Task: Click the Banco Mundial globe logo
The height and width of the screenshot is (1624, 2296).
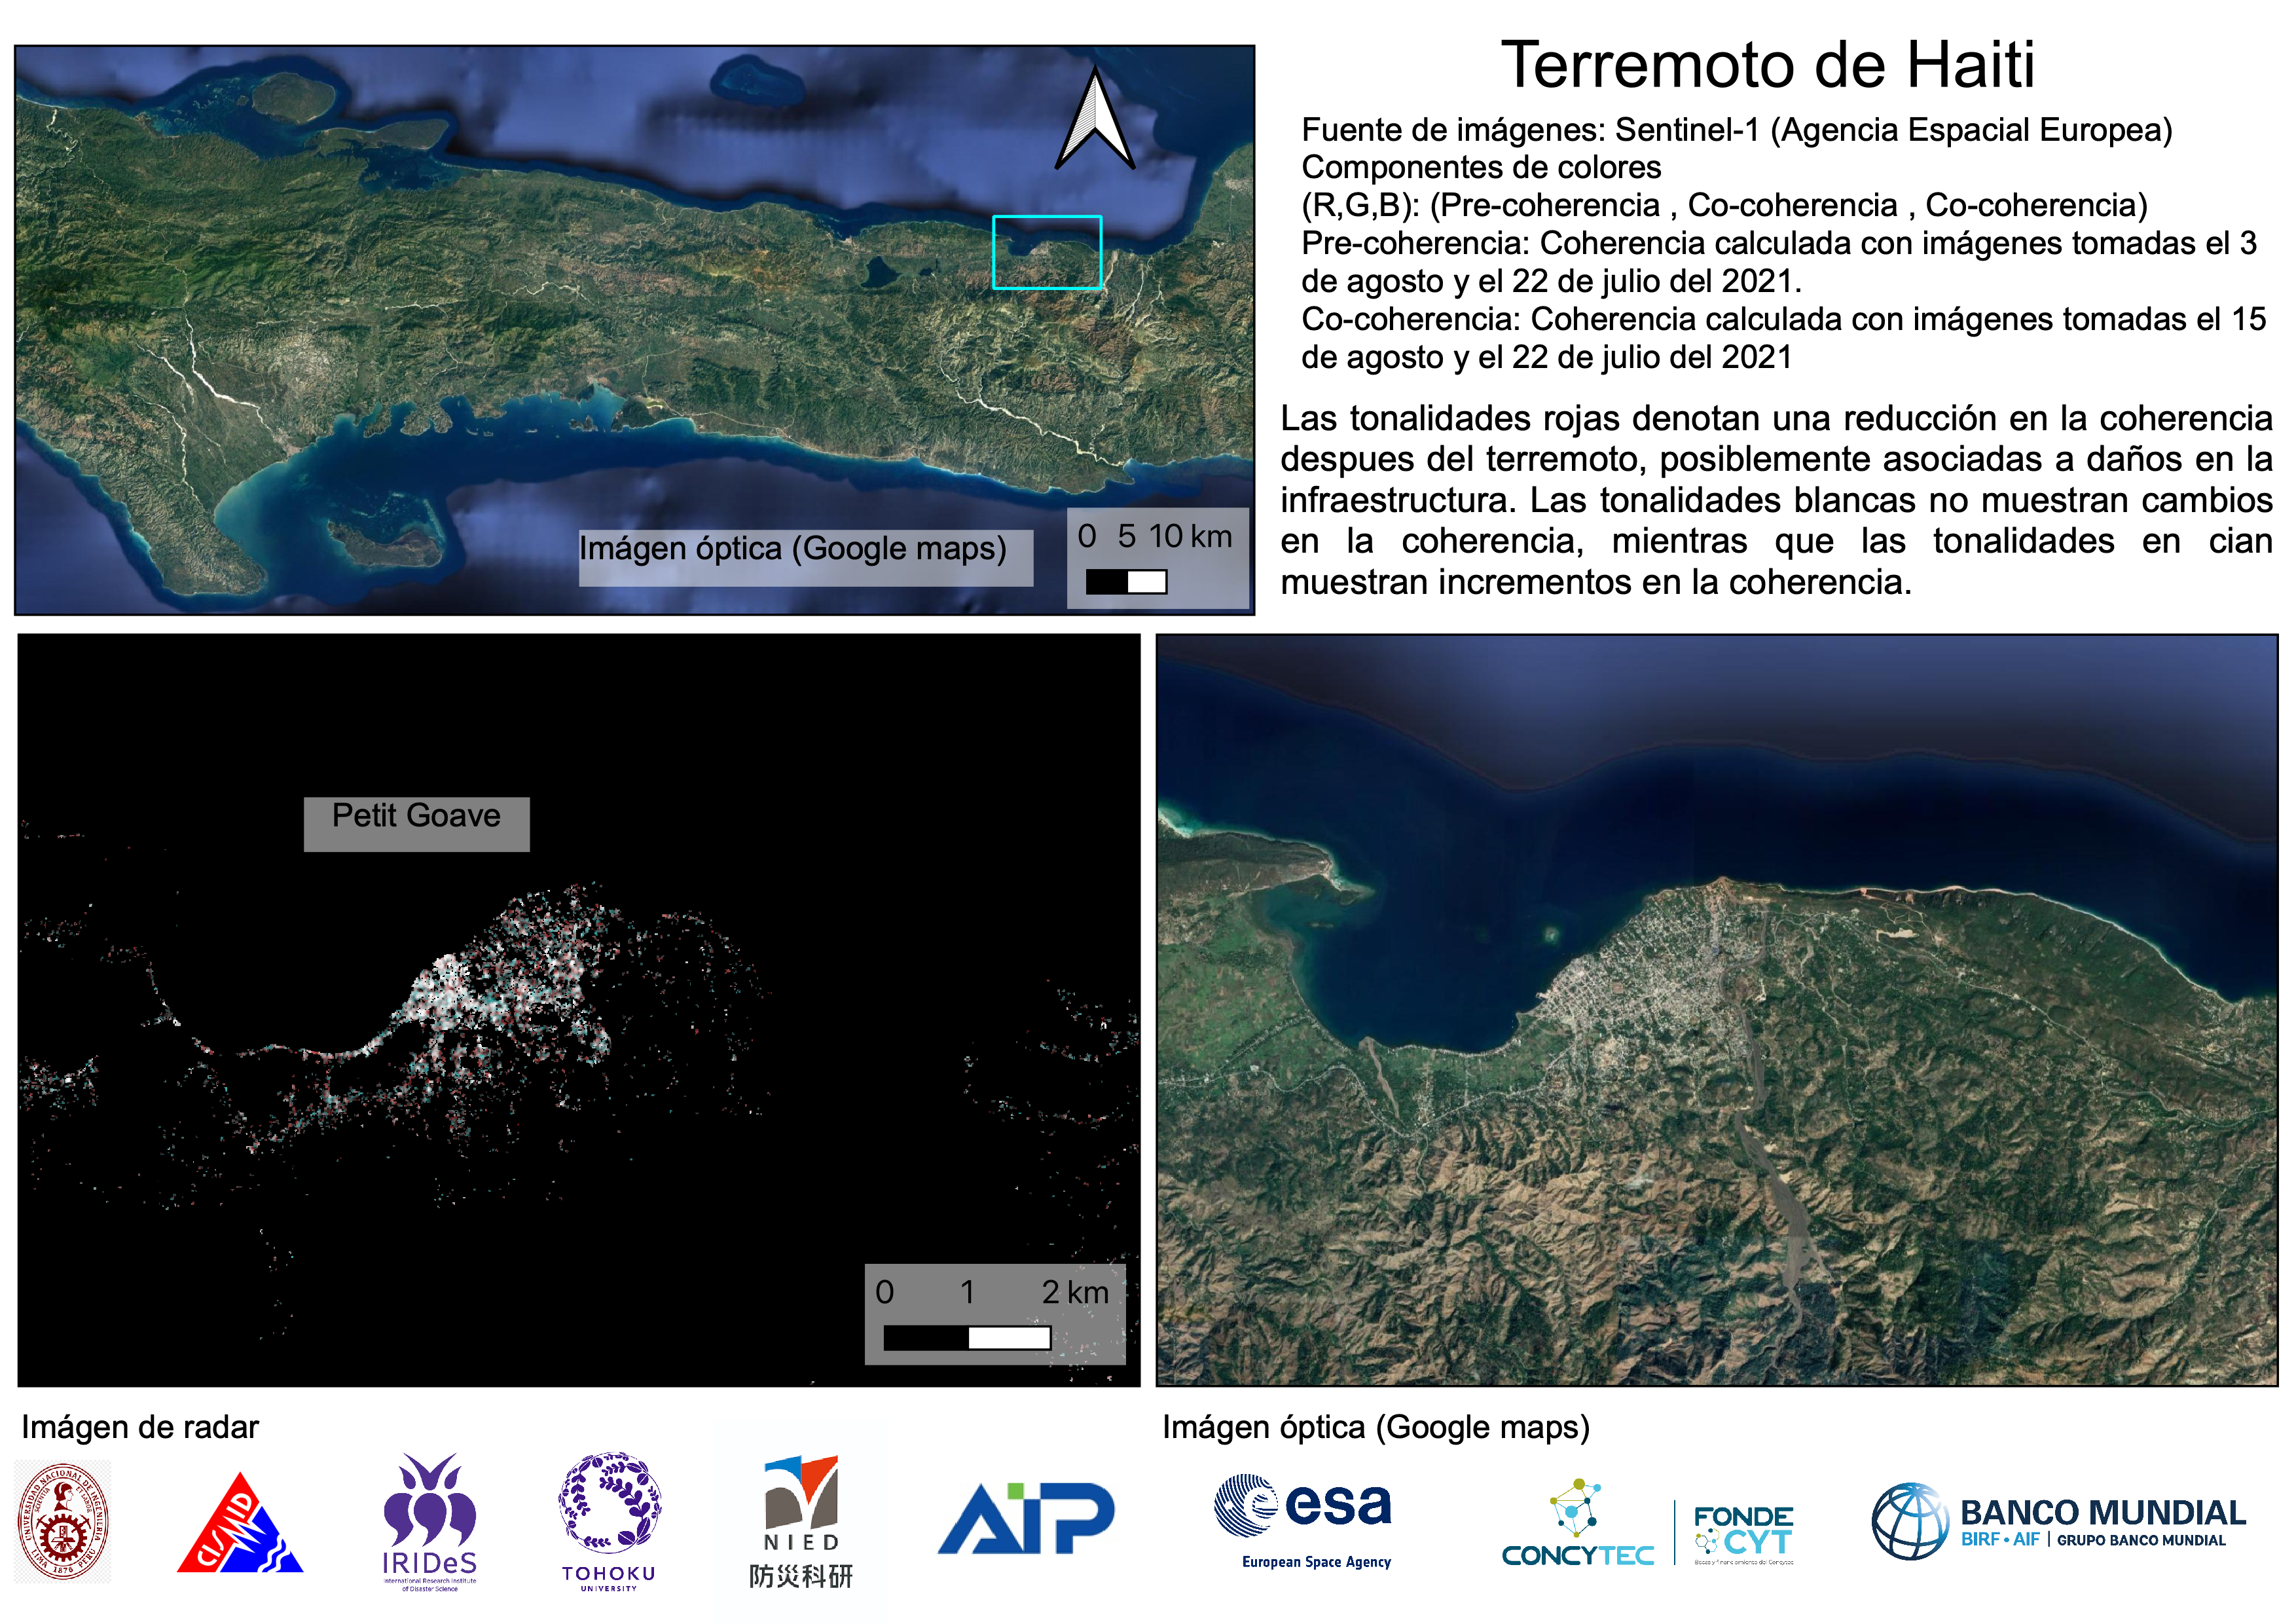Action: pyautogui.click(x=1910, y=1521)
